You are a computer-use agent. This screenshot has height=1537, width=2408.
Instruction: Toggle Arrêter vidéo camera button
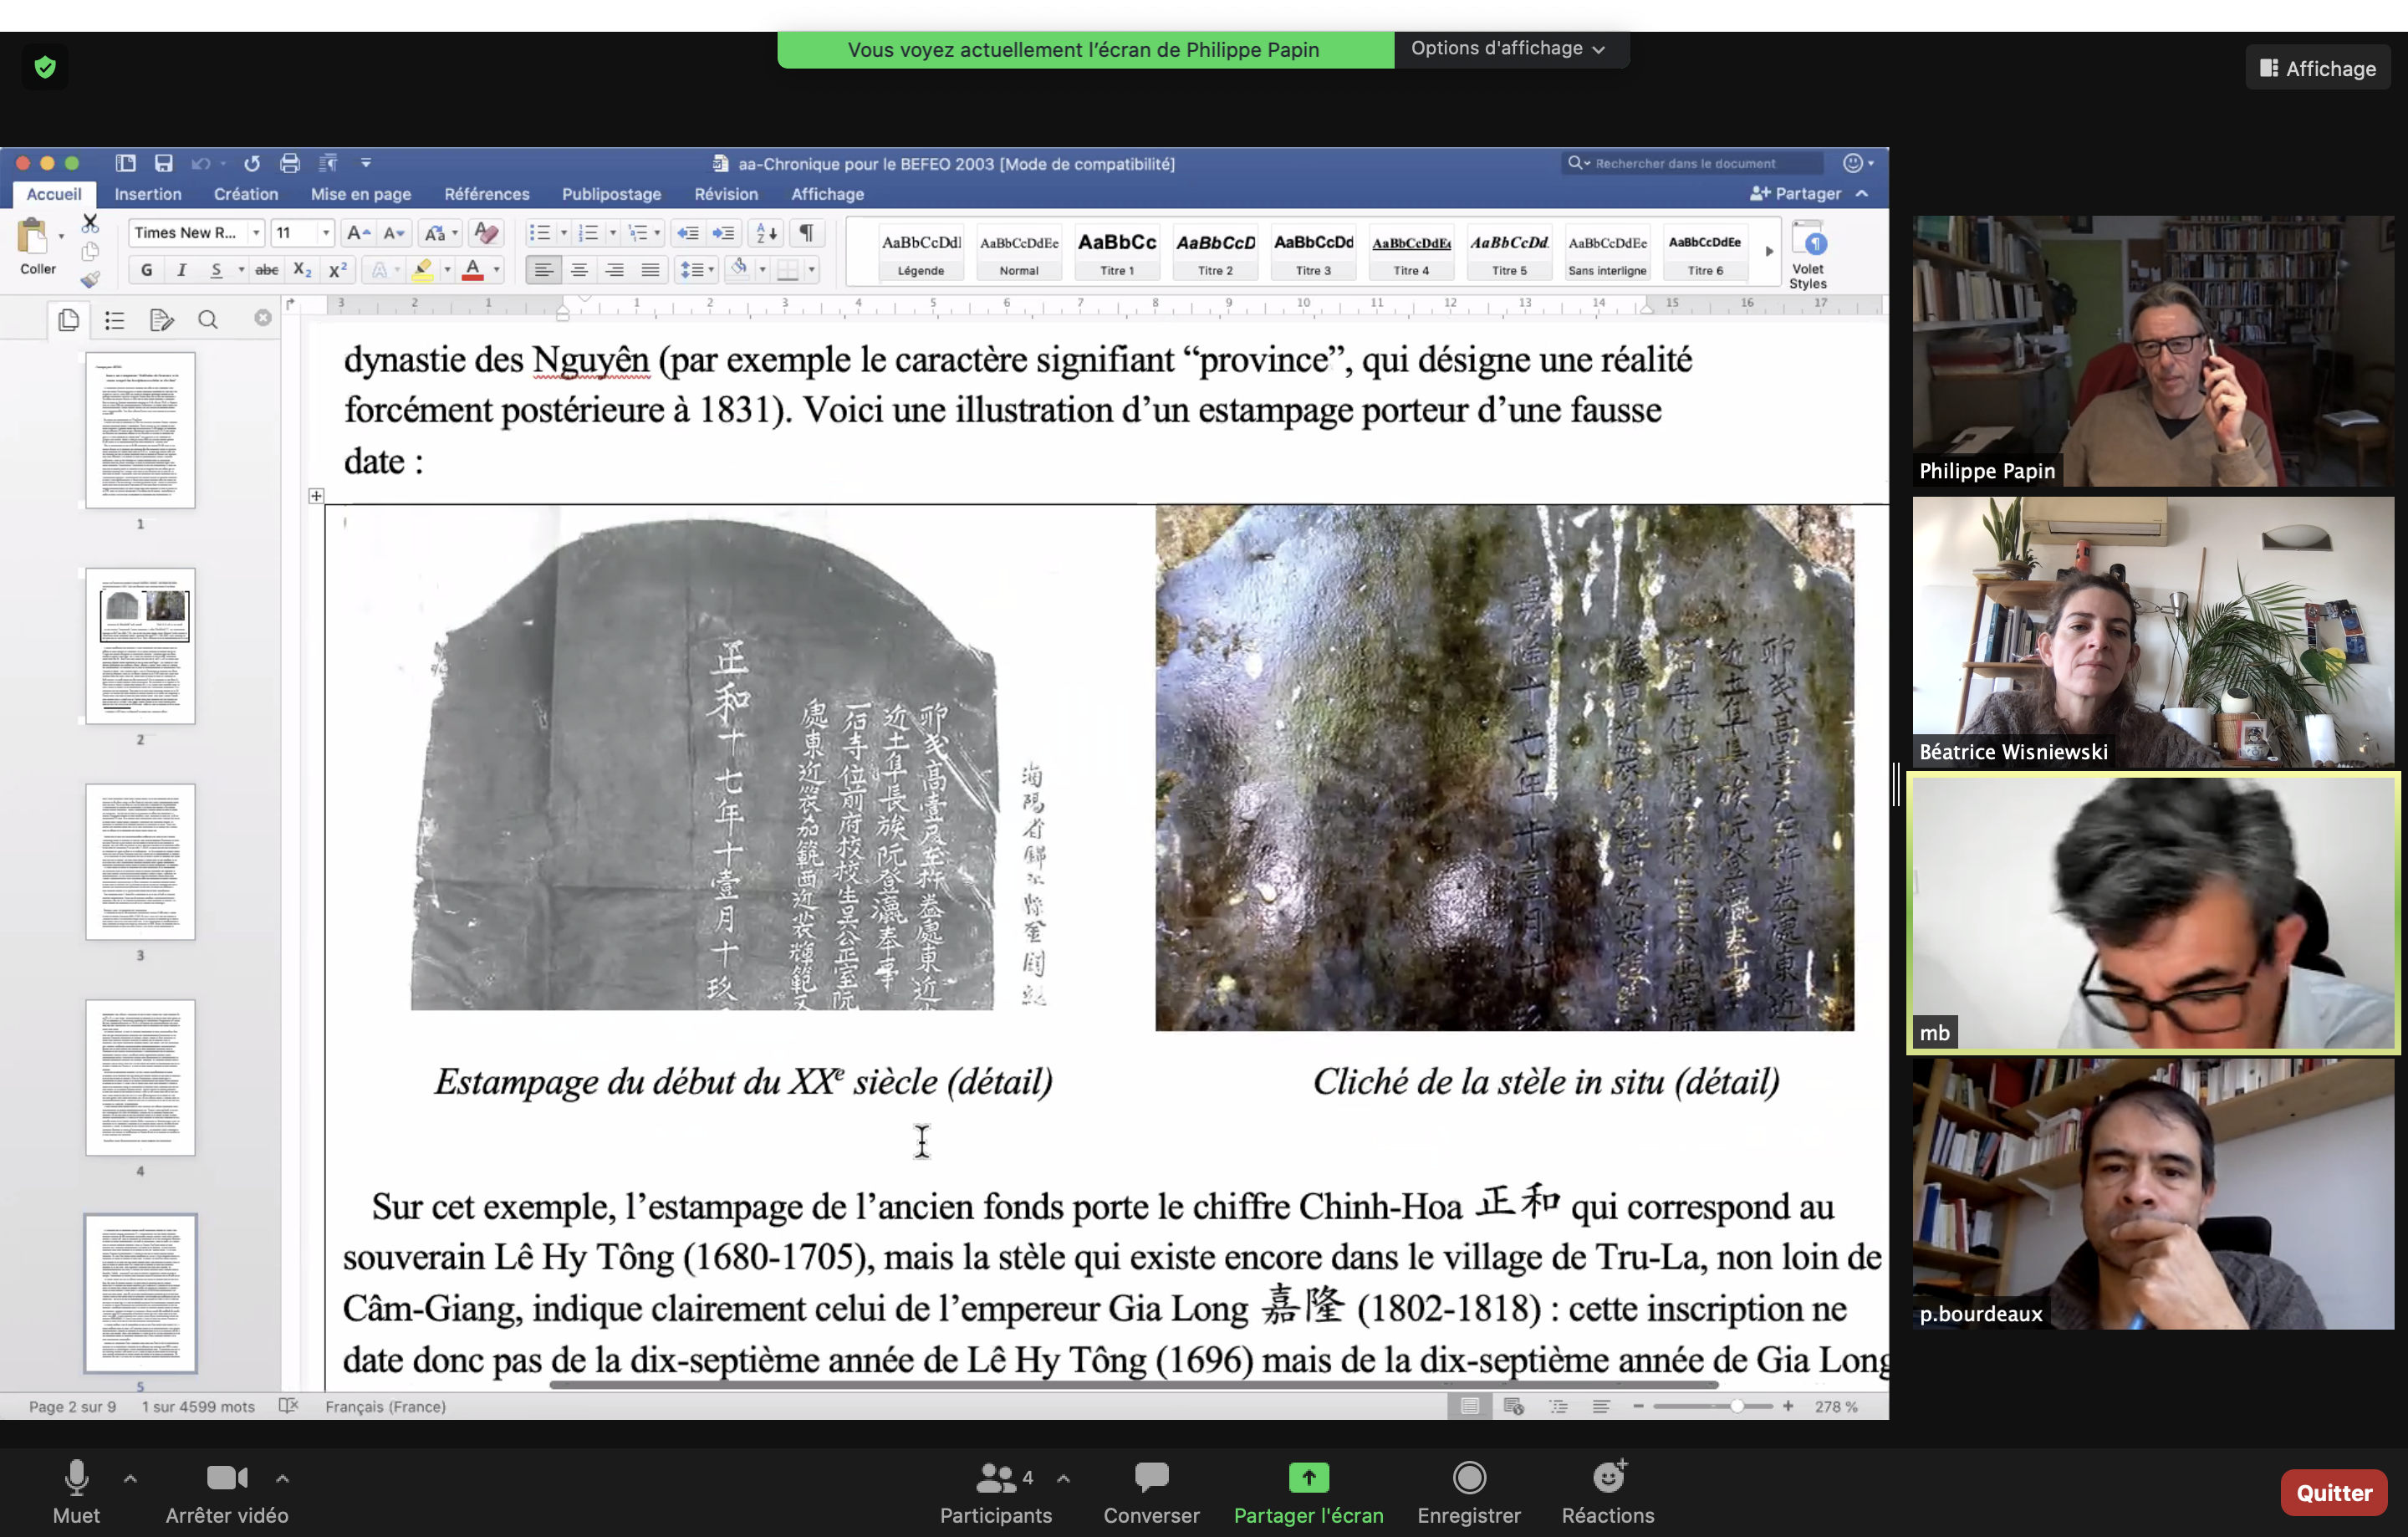[226, 1477]
